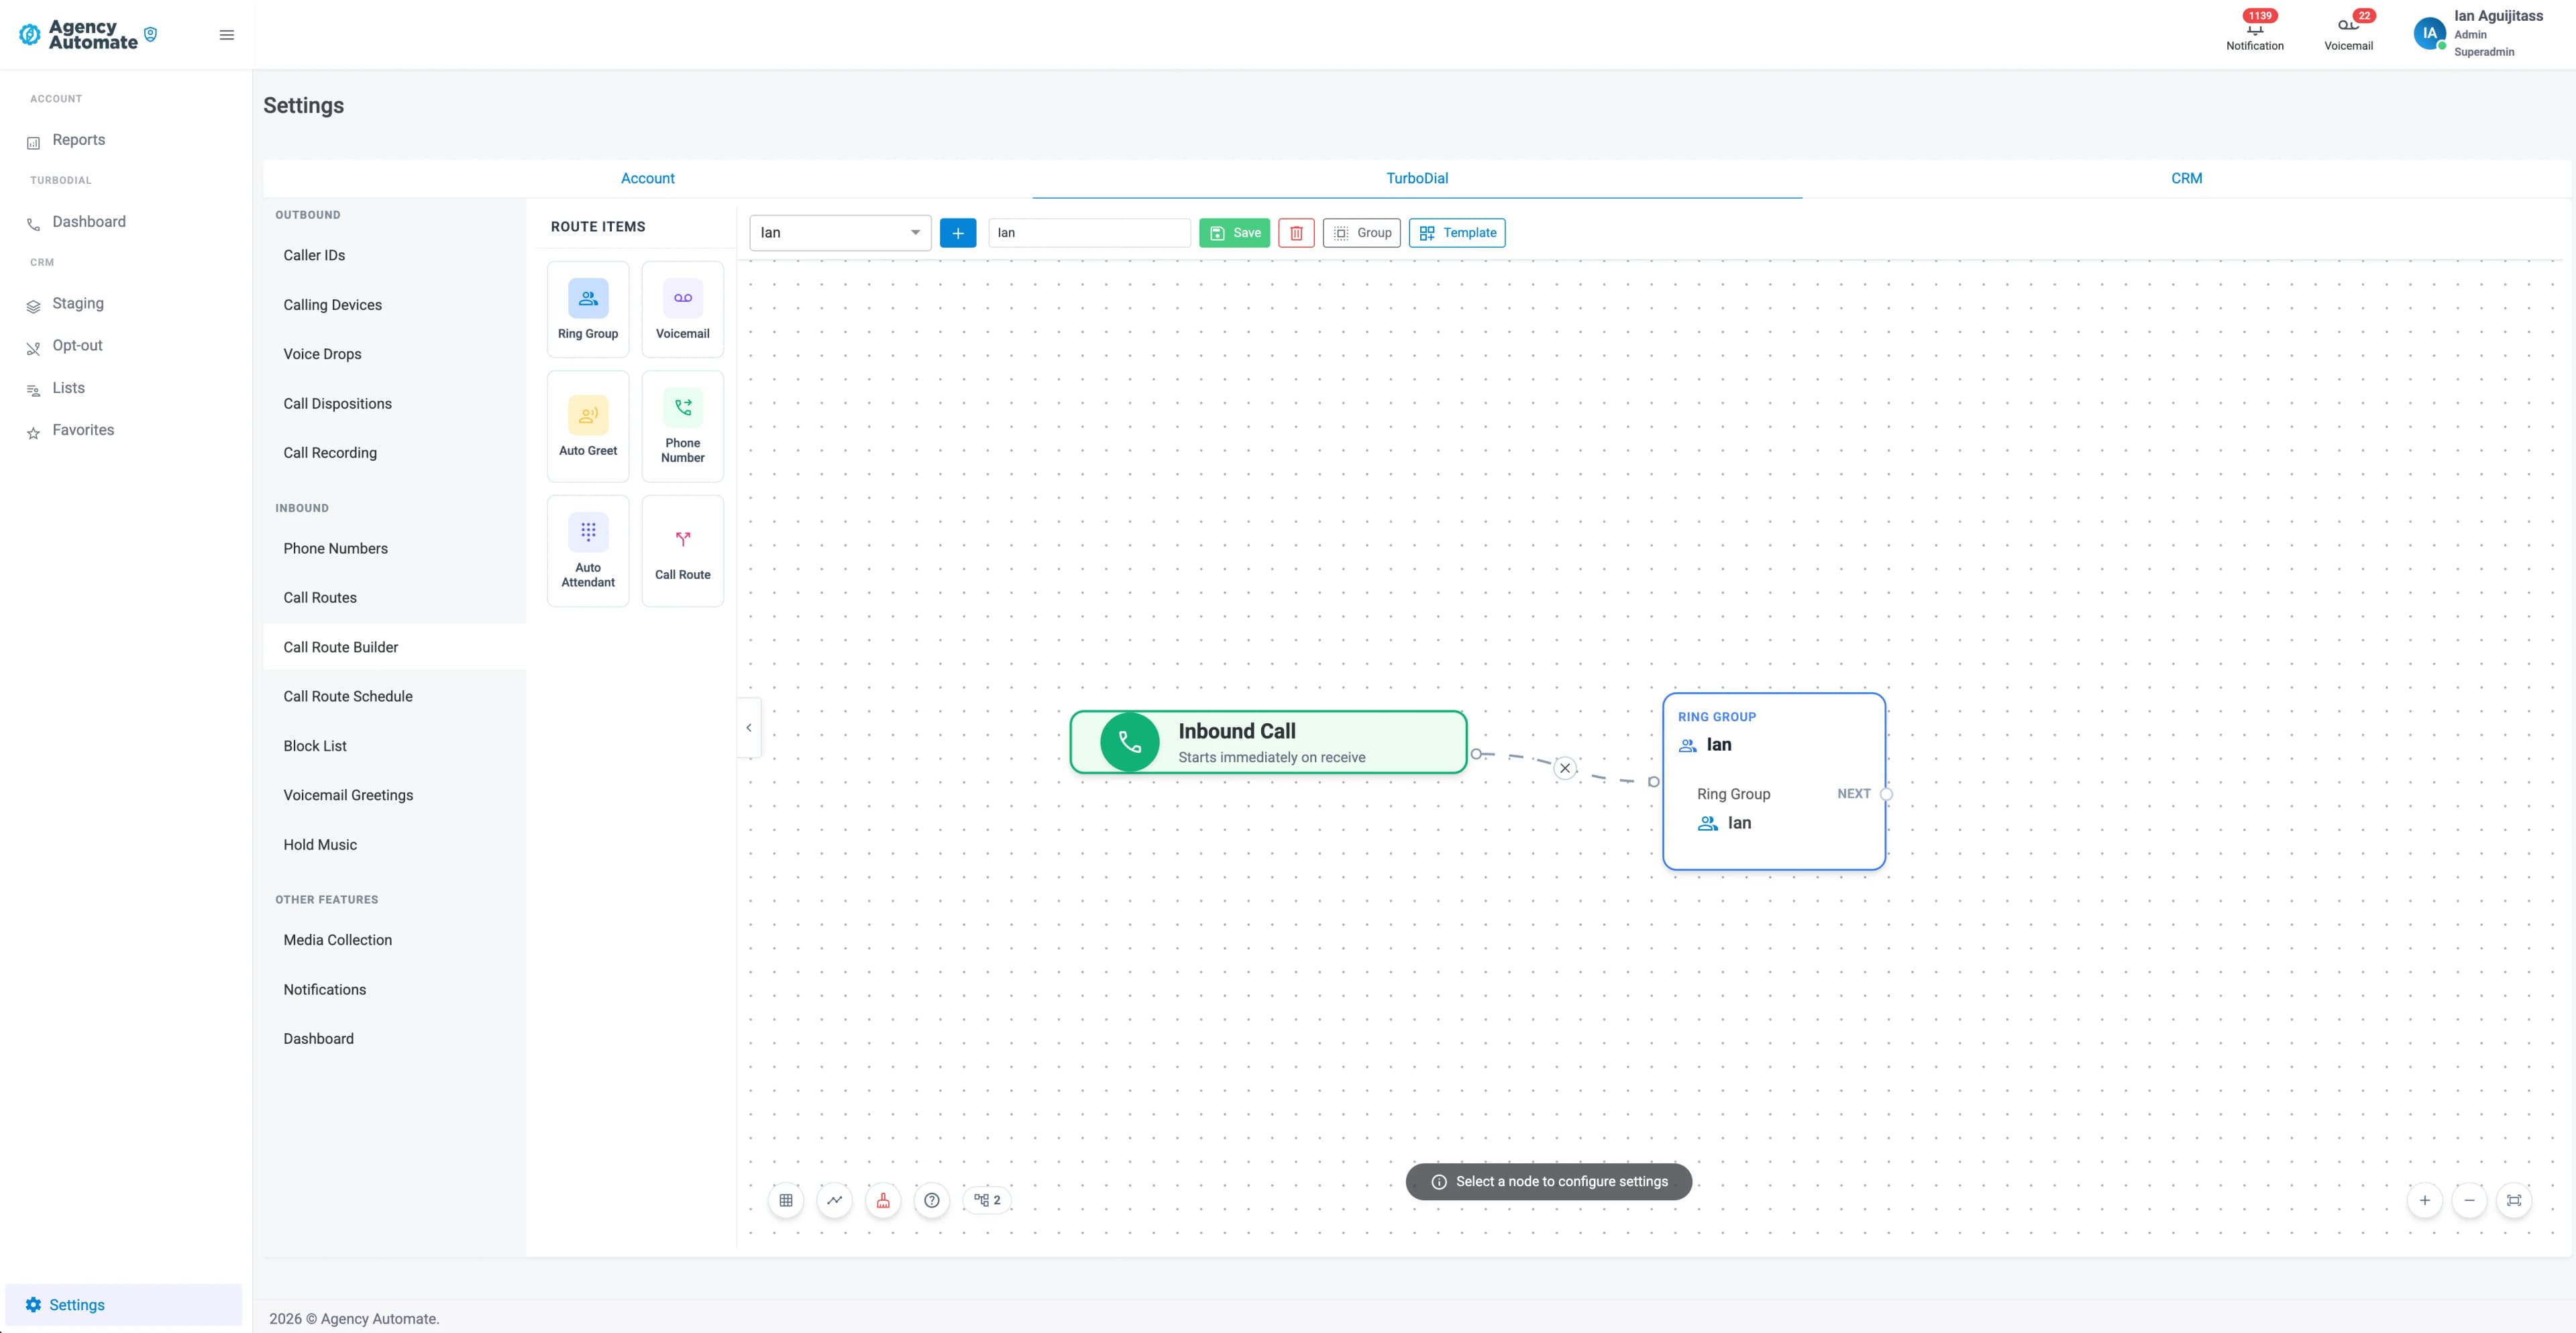Open TurboDial Dashboard in the sidebar
The height and width of the screenshot is (1333, 2576).
(89, 222)
